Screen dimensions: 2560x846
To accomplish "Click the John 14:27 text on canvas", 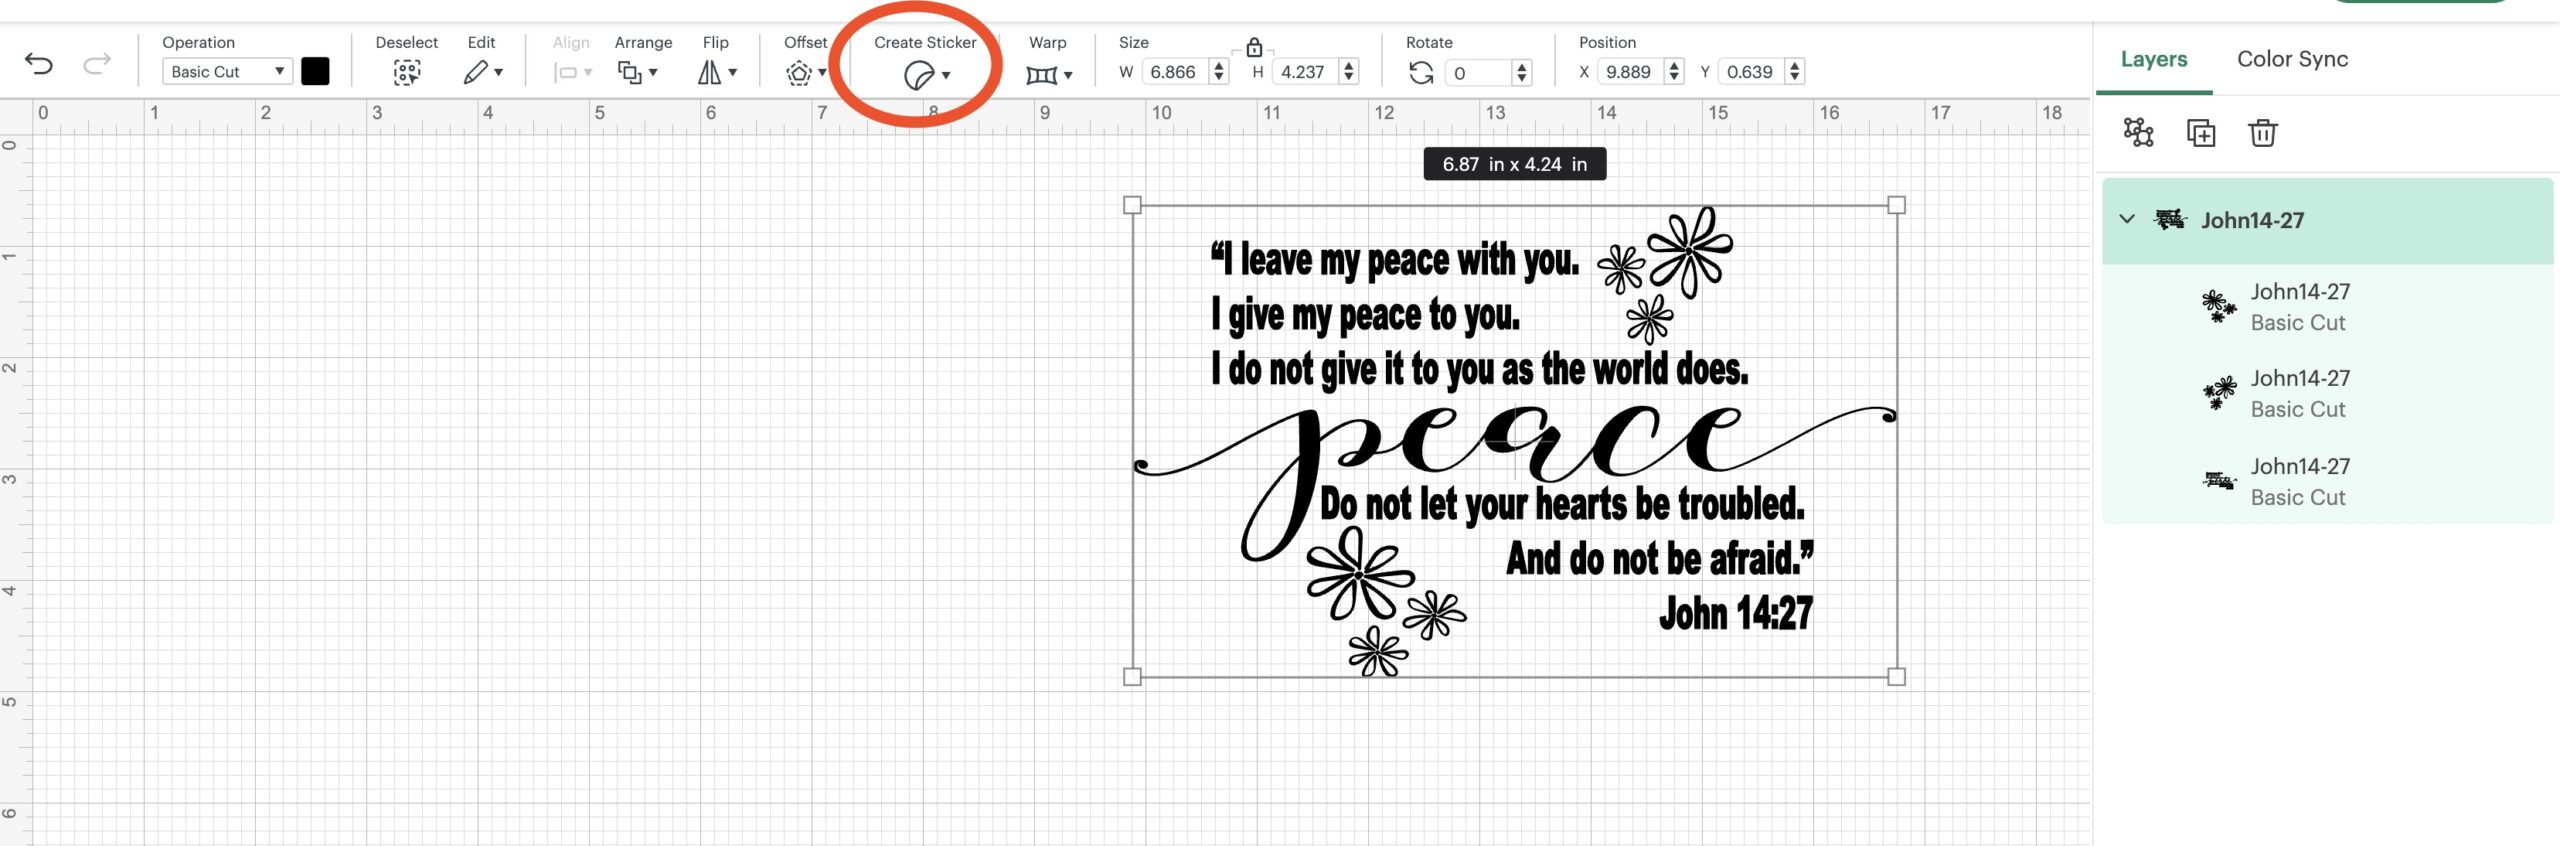I will (1736, 613).
